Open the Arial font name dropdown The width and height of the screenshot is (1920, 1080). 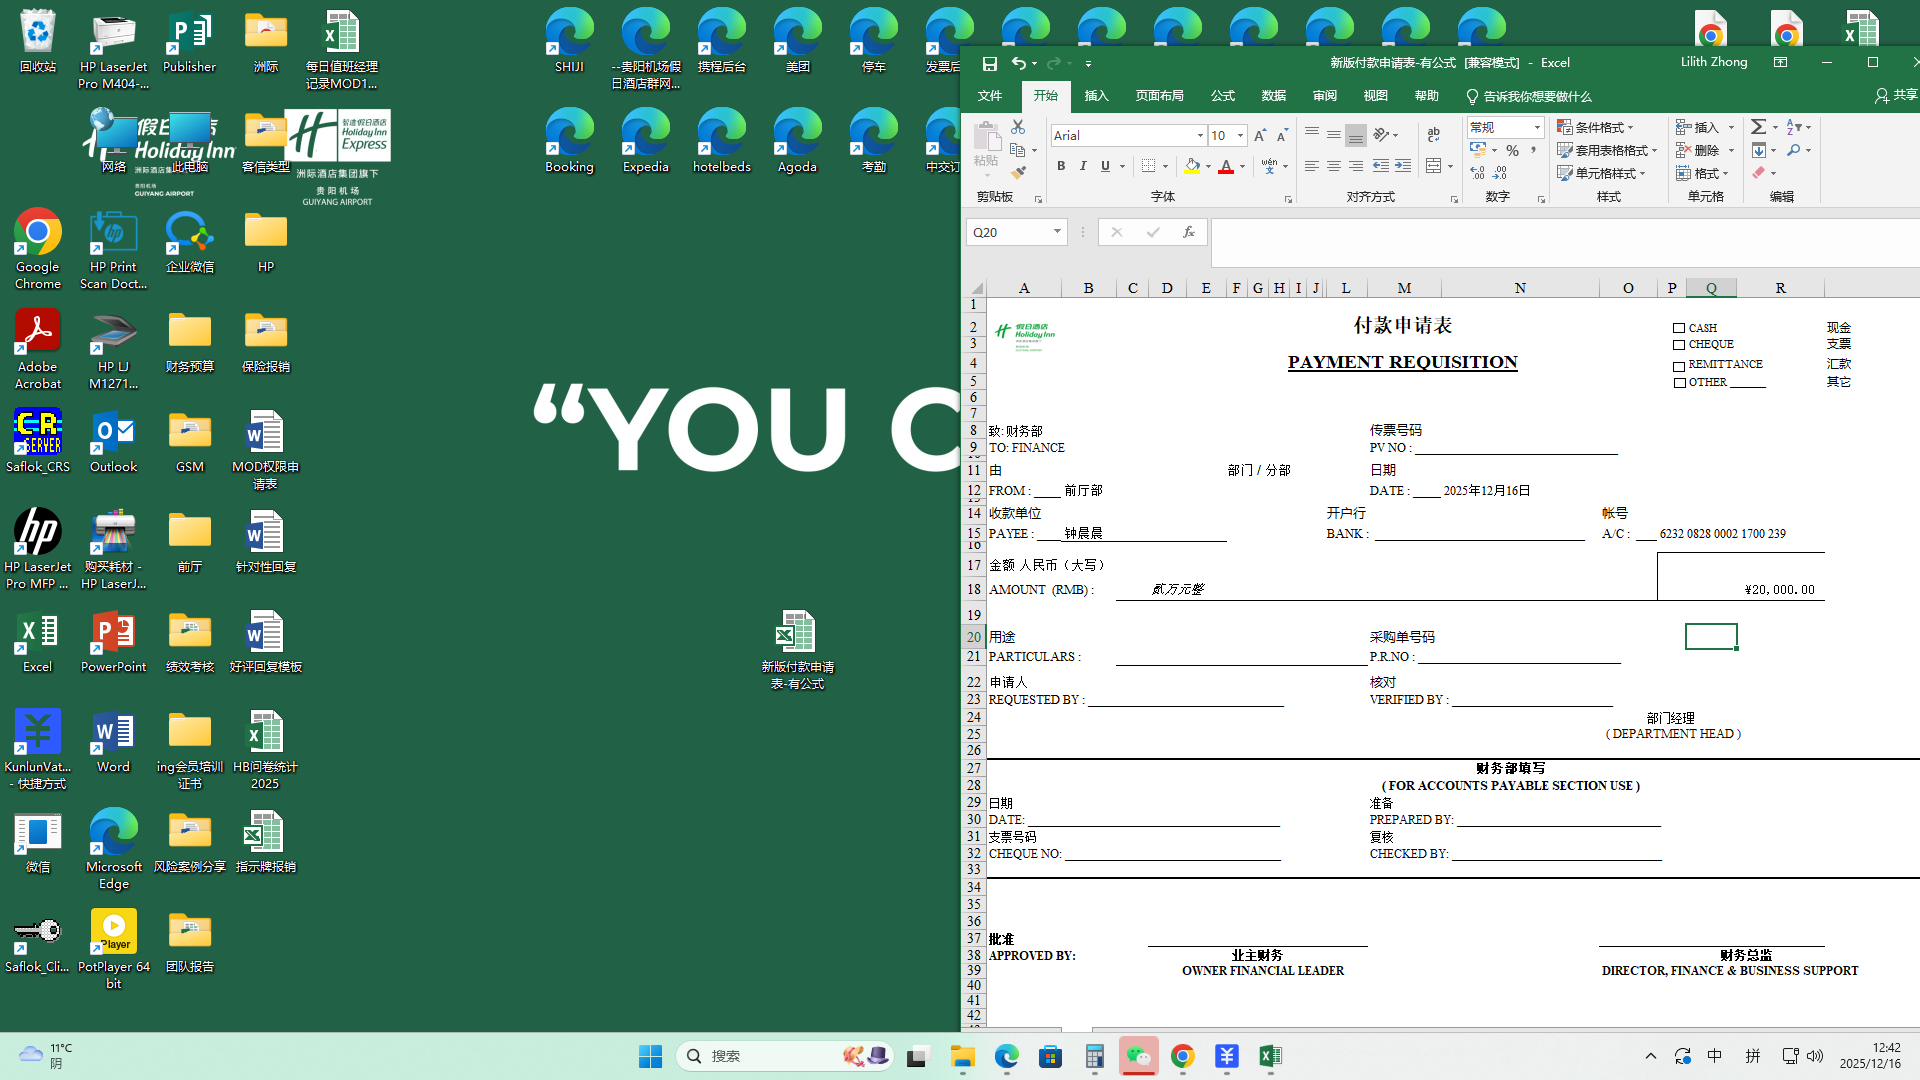pos(1200,135)
